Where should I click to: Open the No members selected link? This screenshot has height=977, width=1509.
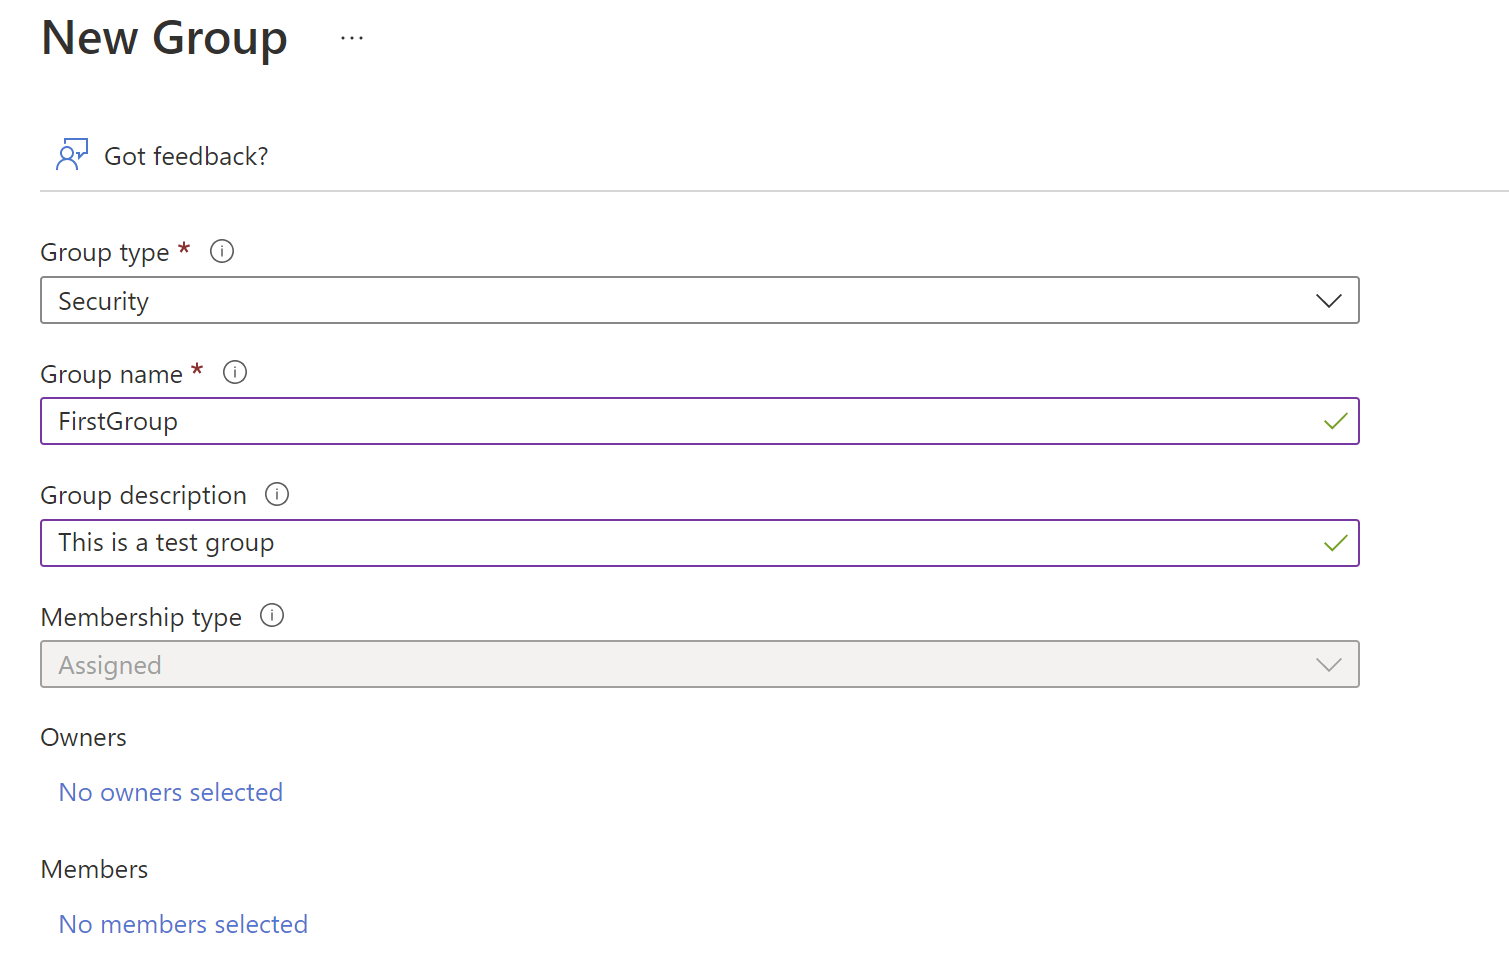tap(183, 925)
